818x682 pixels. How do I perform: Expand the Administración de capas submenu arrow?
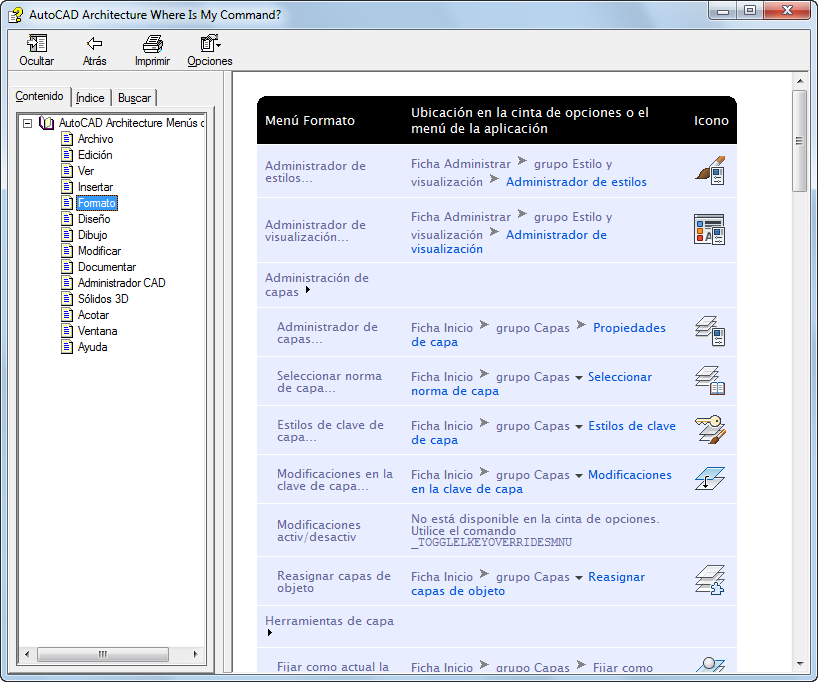tap(308, 290)
